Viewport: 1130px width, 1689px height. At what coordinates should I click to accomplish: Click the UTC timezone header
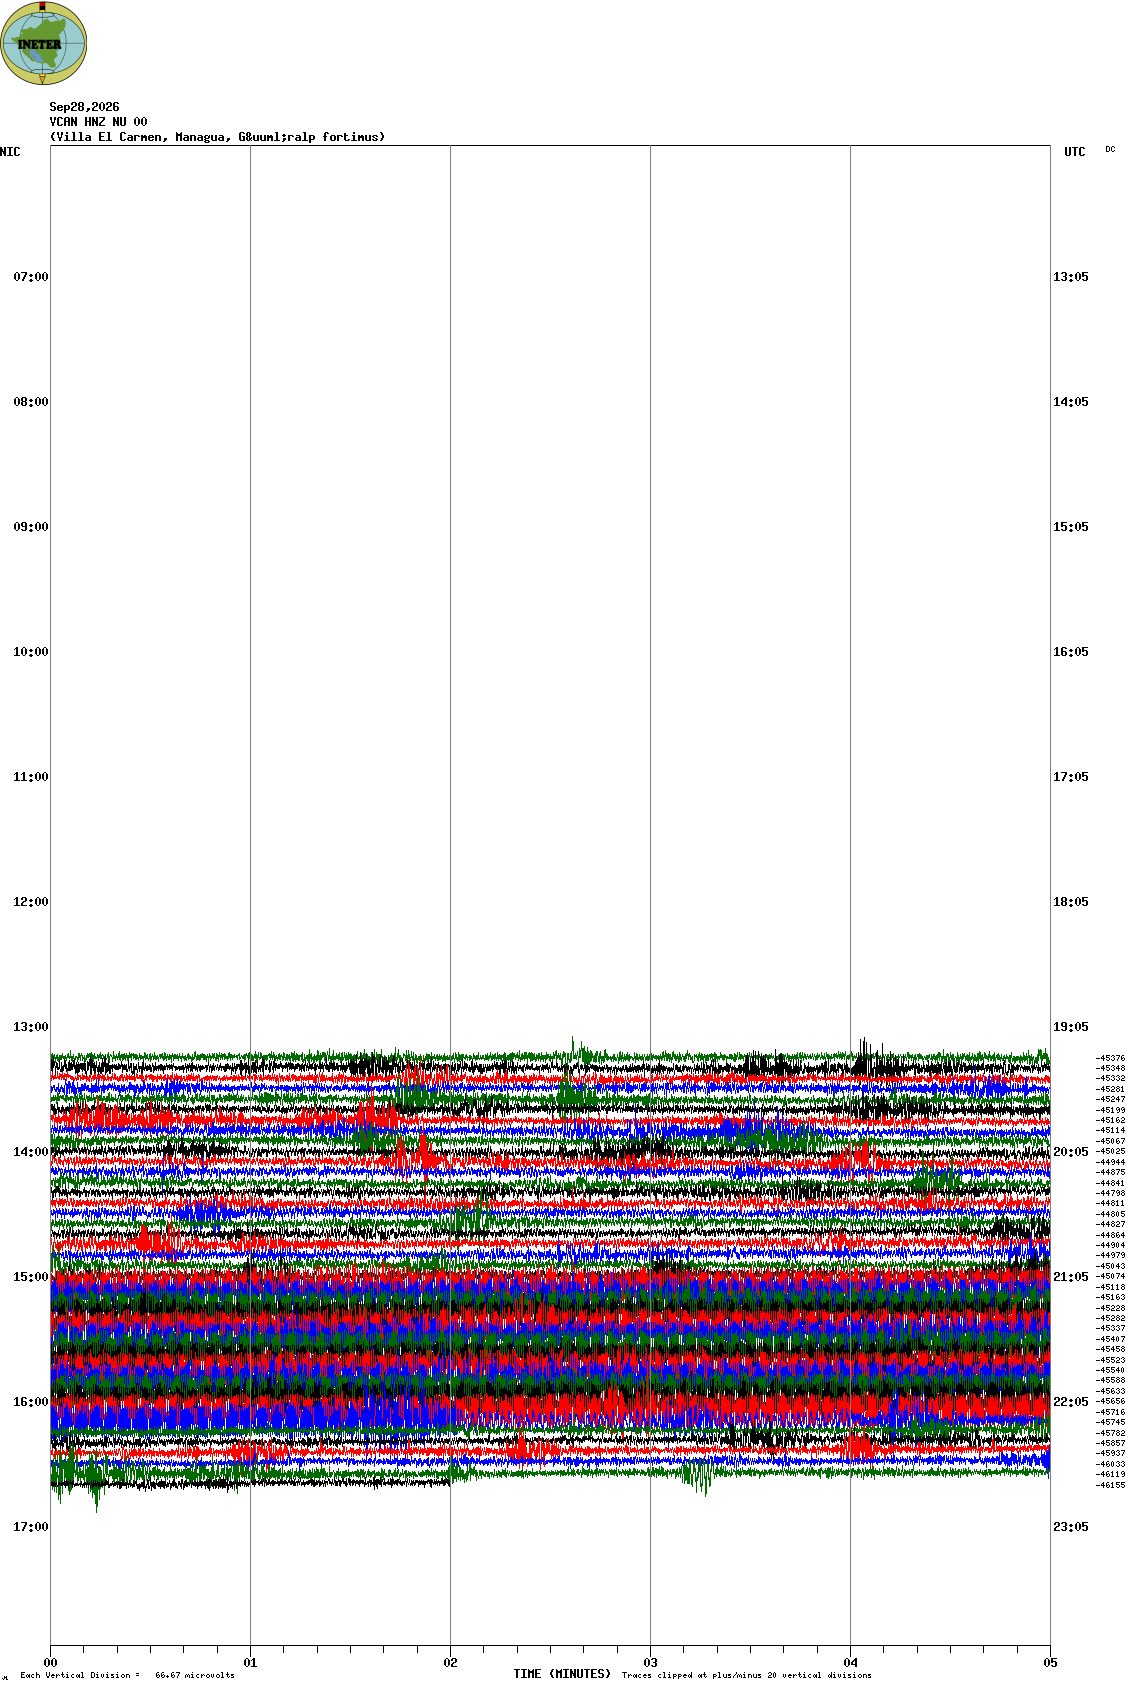(1075, 152)
